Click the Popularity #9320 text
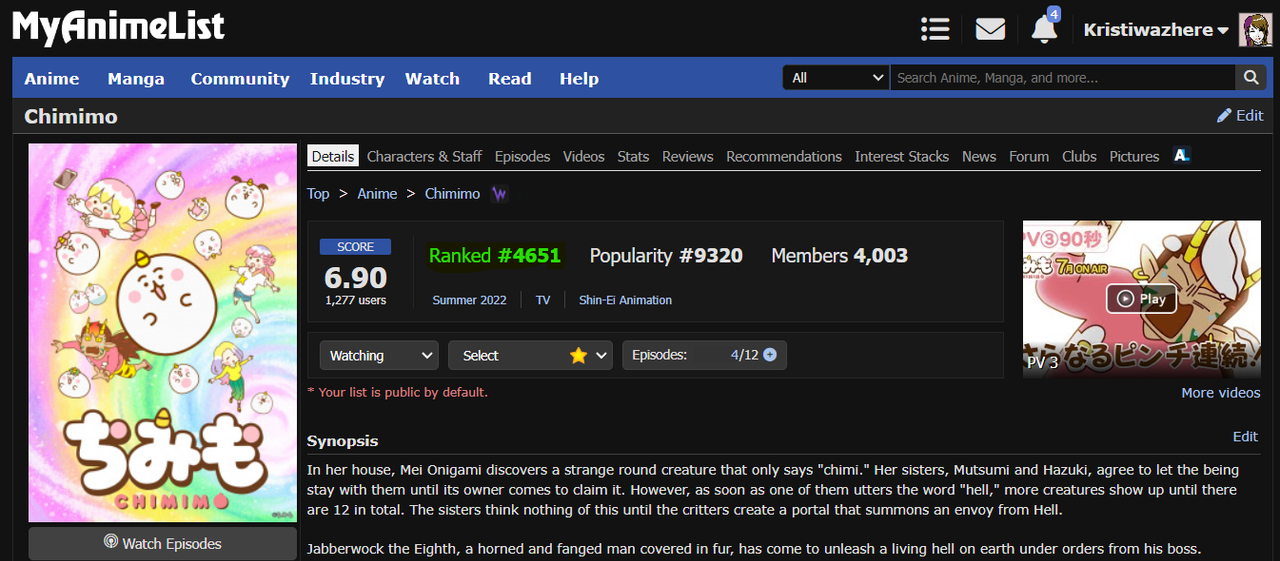 pyautogui.click(x=666, y=255)
